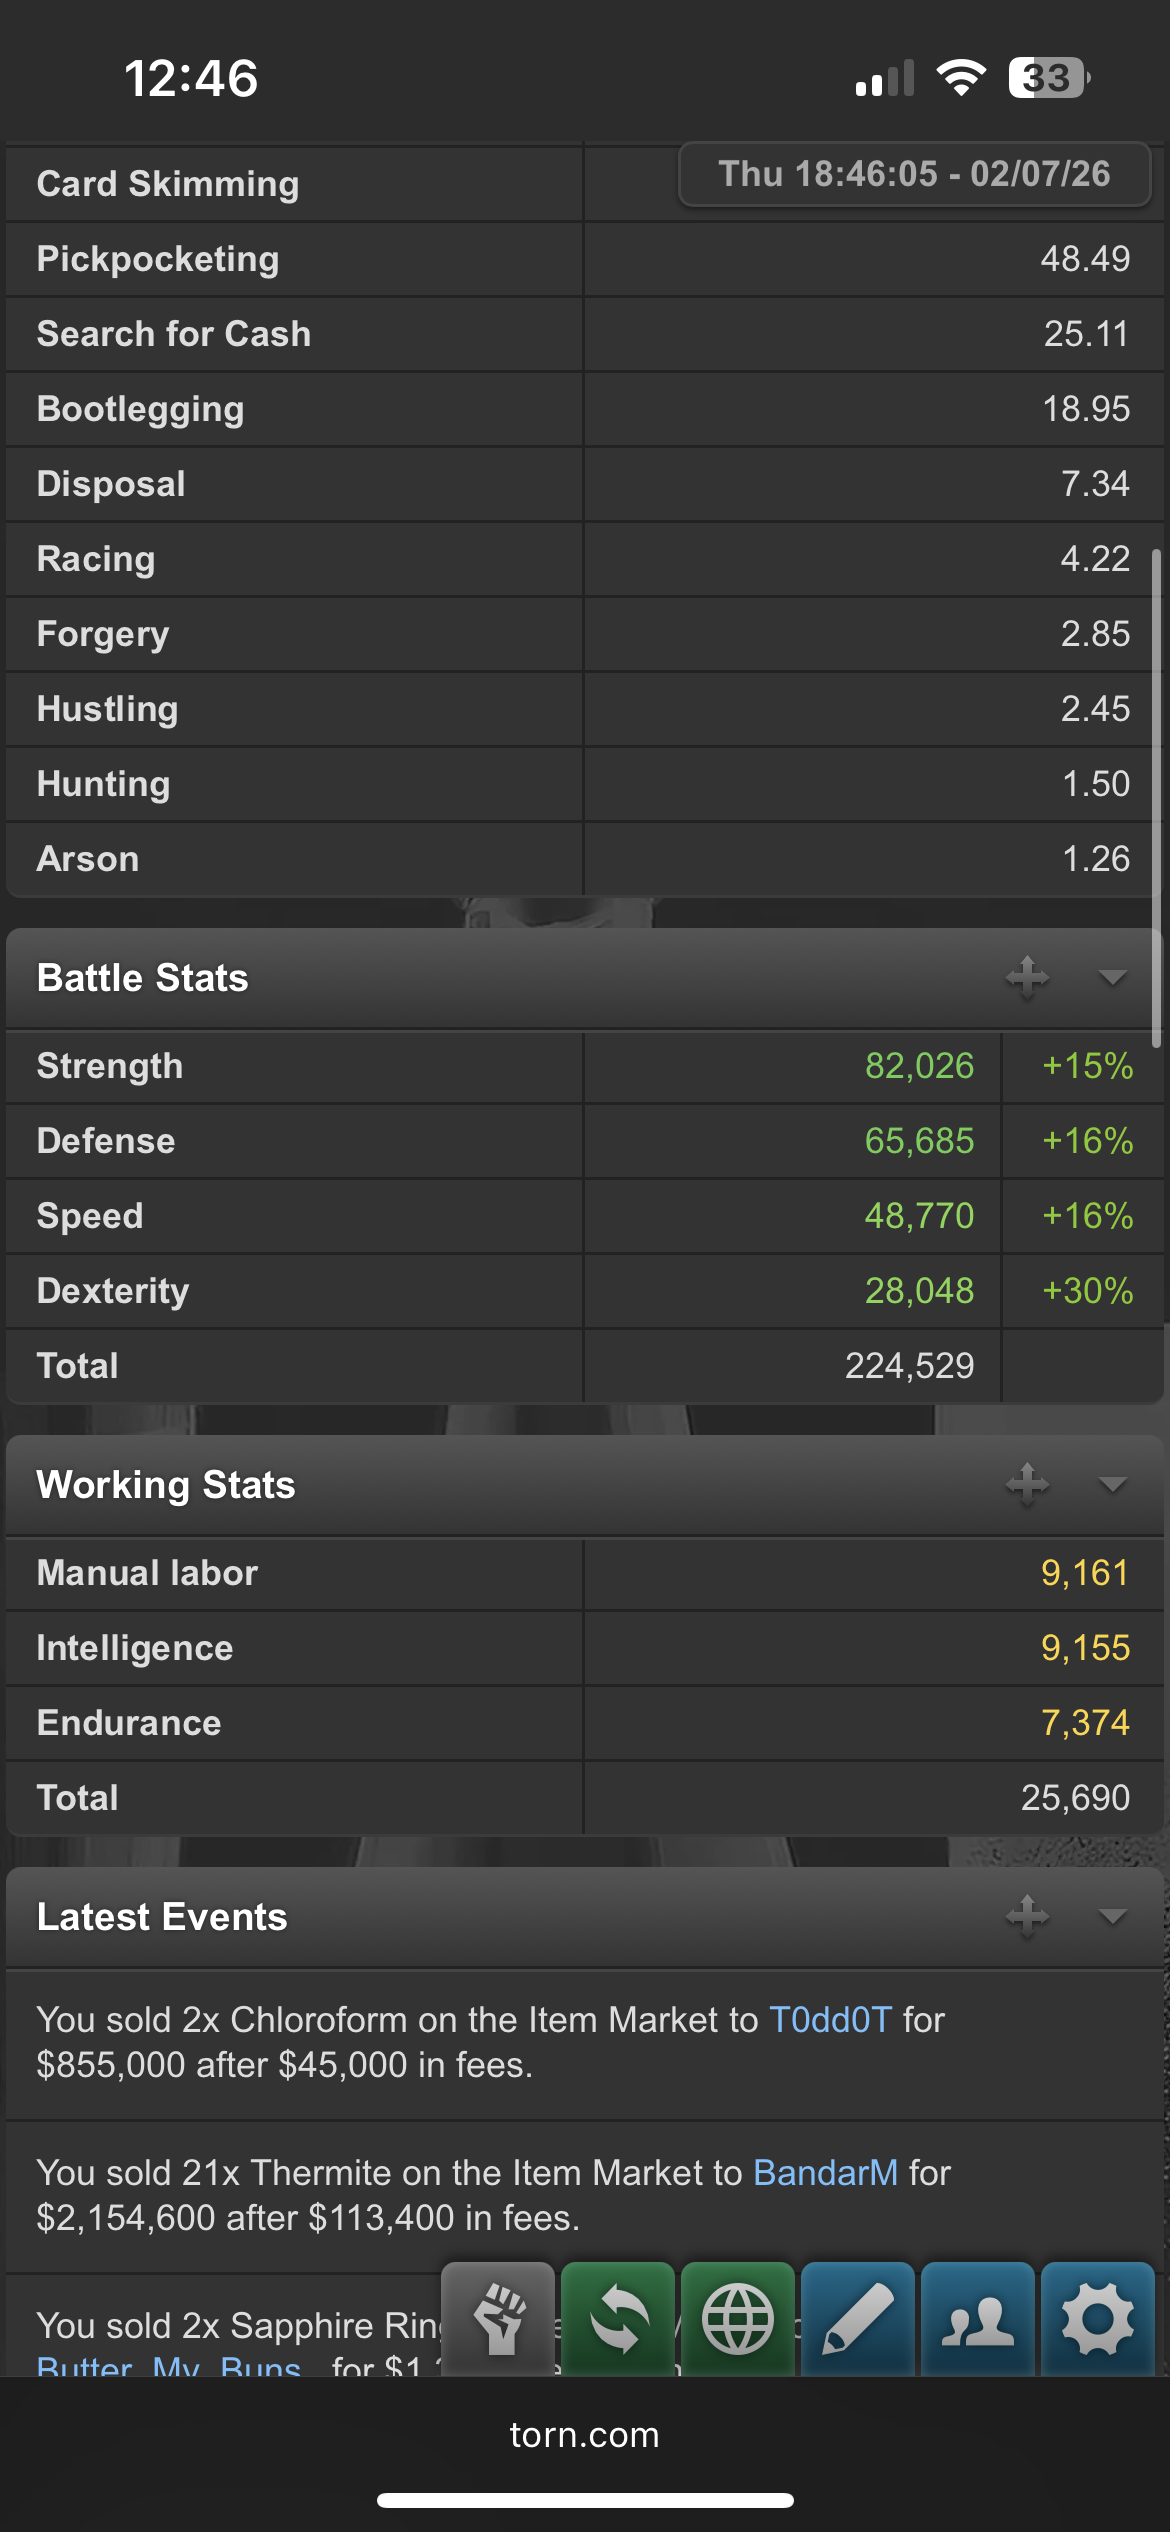
Task: Select the Strength battle stat row
Action: [x=585, y=1066]
